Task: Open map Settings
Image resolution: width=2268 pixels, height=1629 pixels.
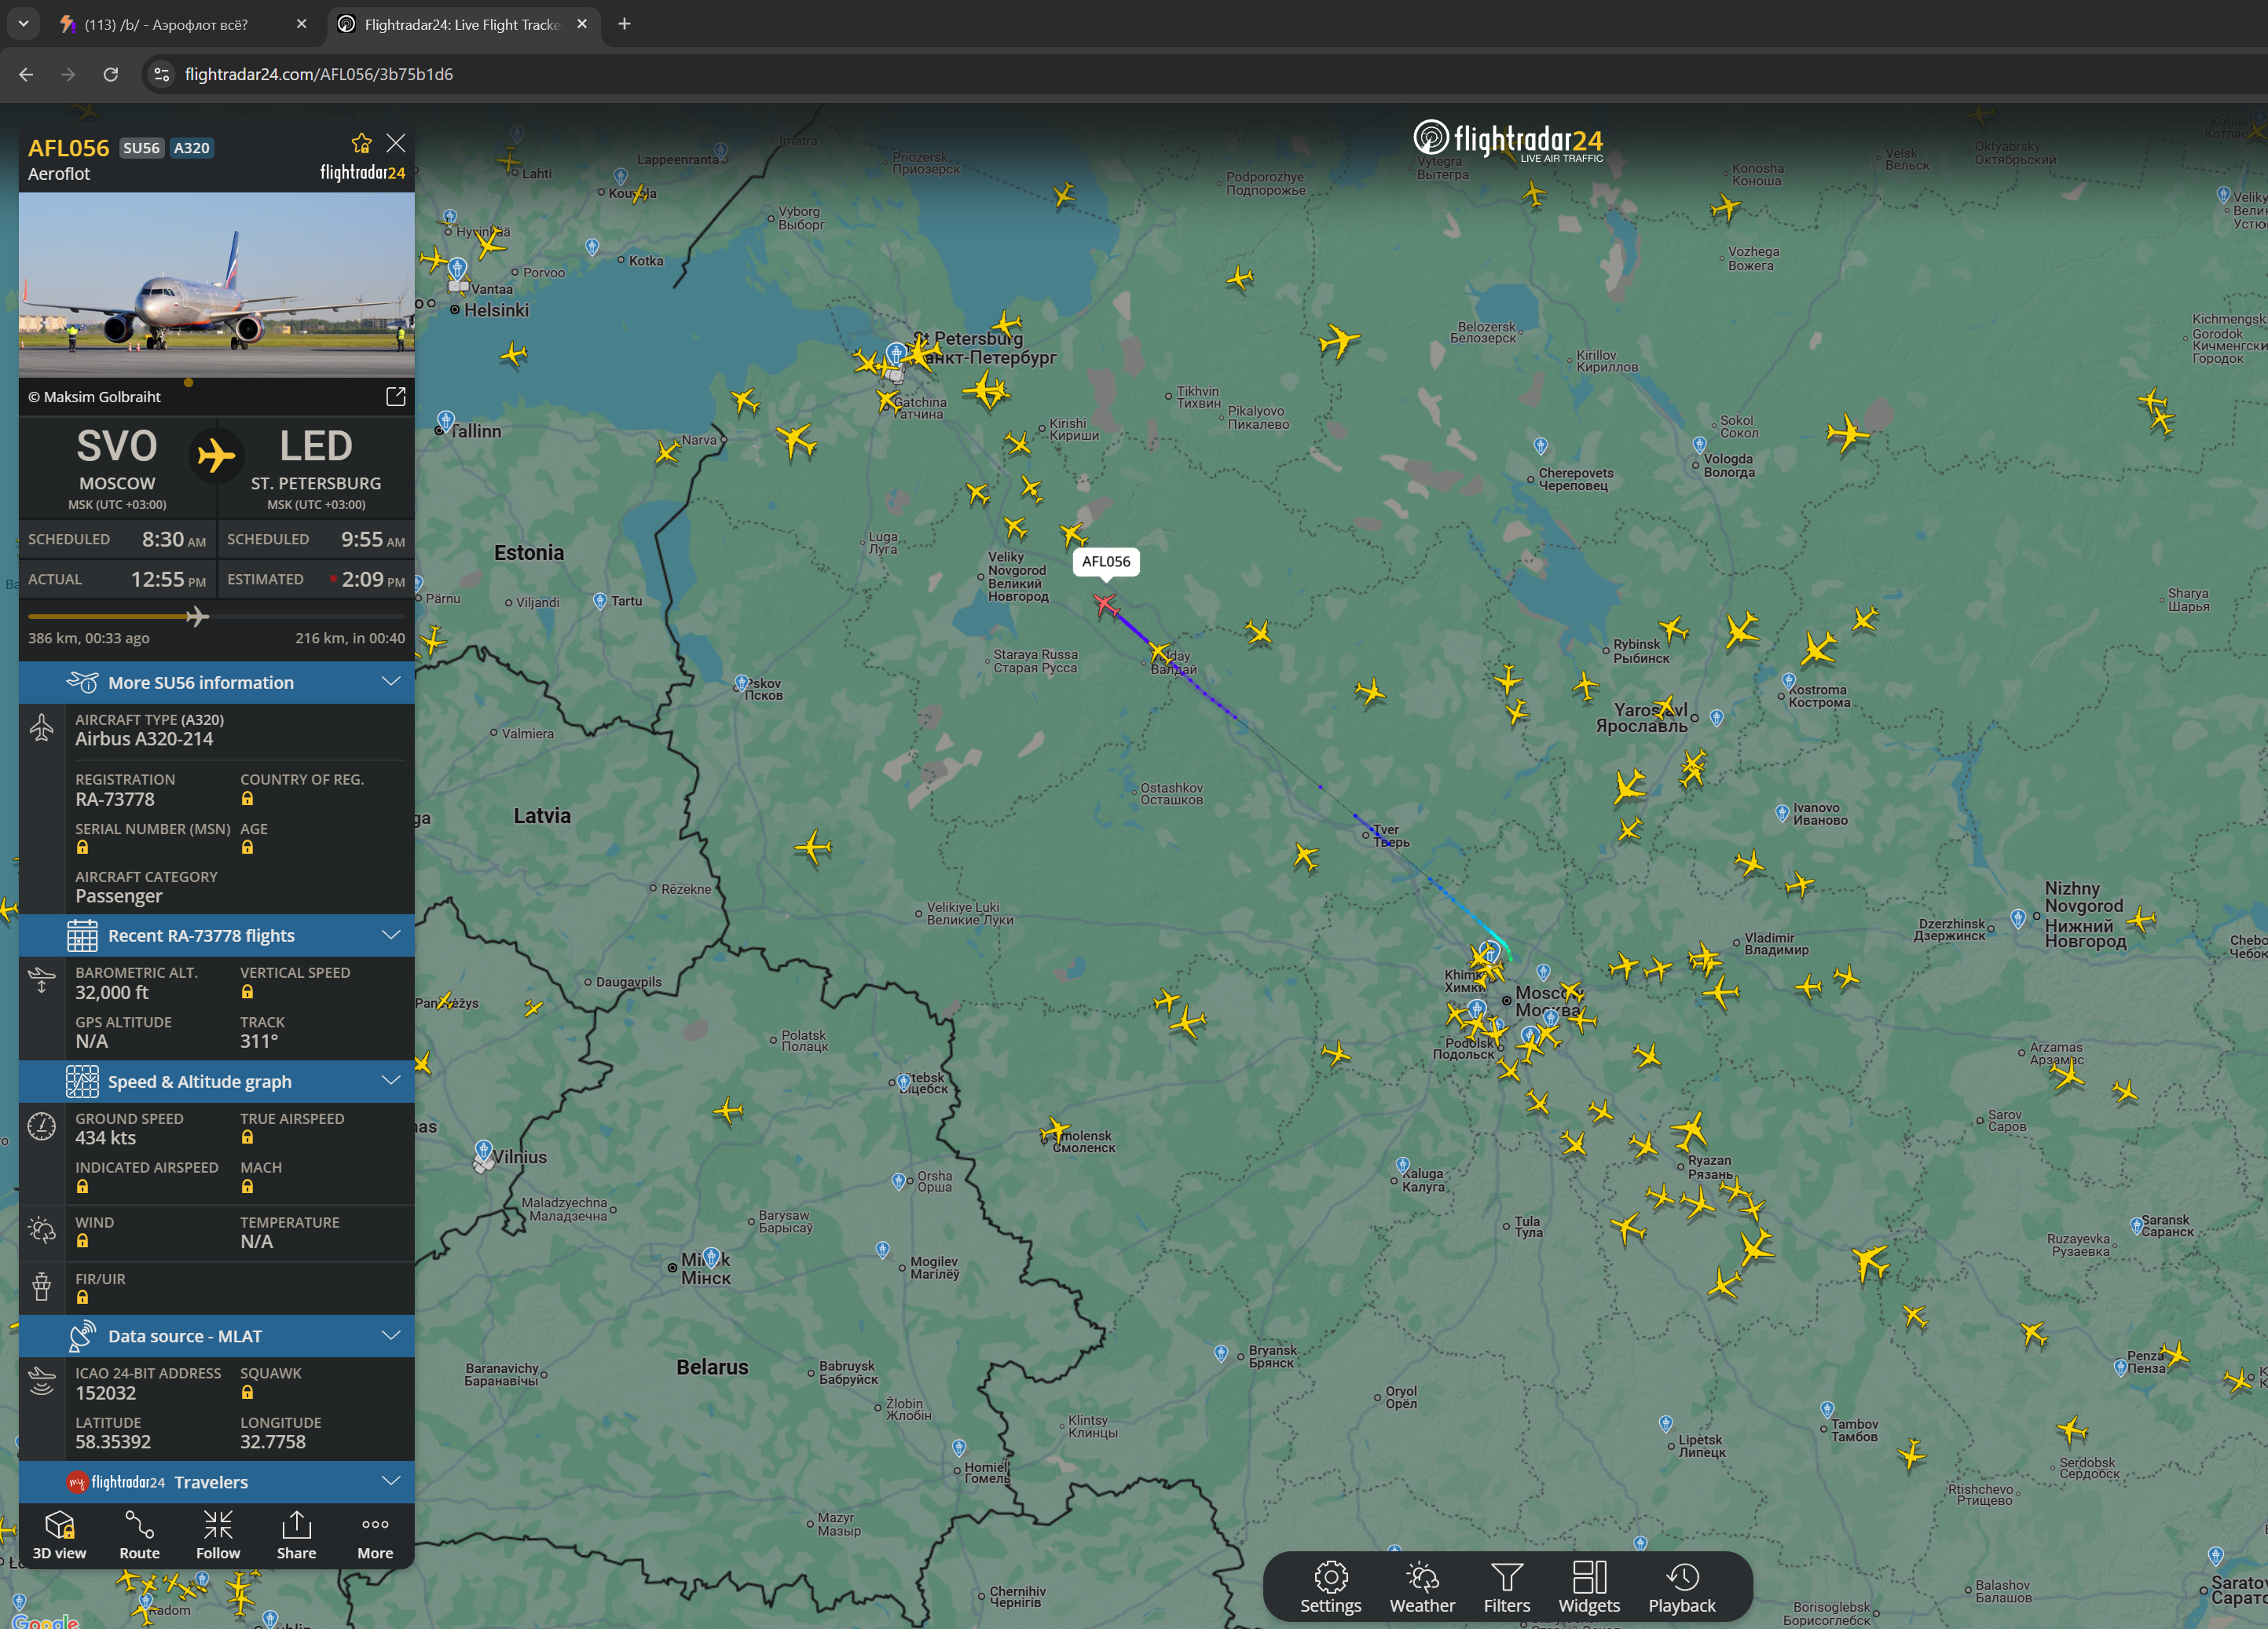Action: [x=1330, y=1587]
